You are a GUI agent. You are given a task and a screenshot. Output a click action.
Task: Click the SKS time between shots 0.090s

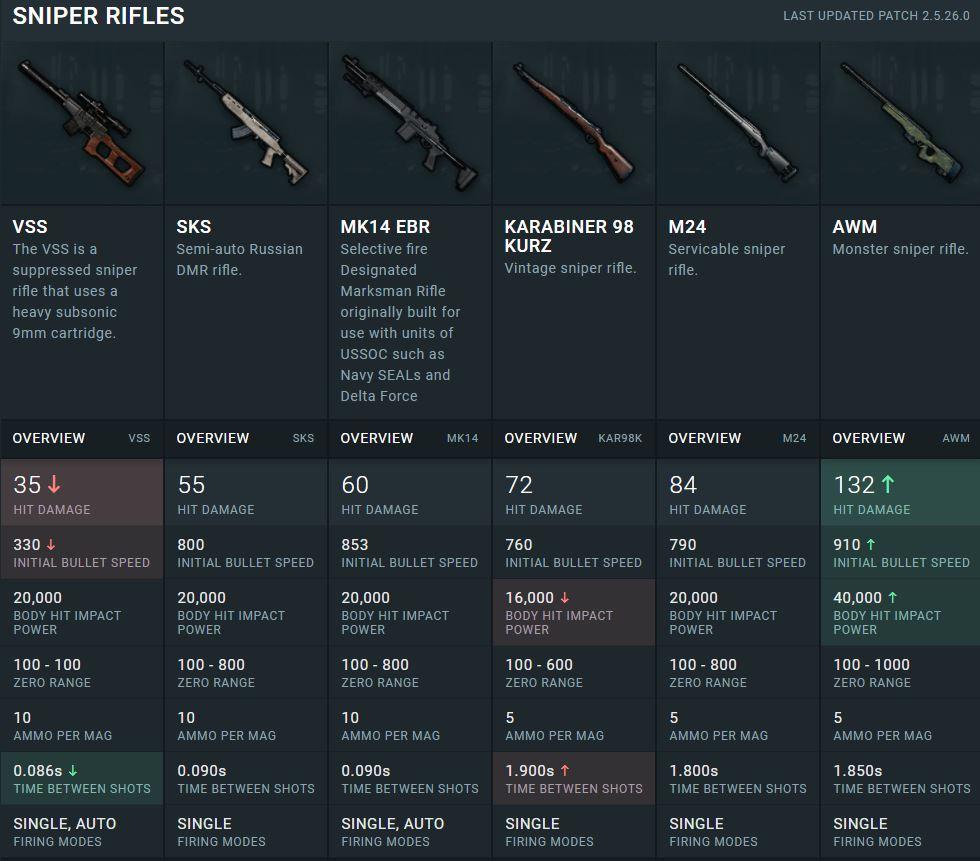(x=202, y=770)
